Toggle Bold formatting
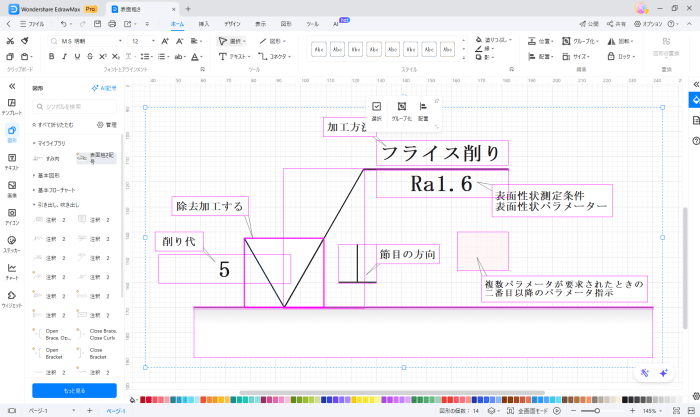 [52, 57]
